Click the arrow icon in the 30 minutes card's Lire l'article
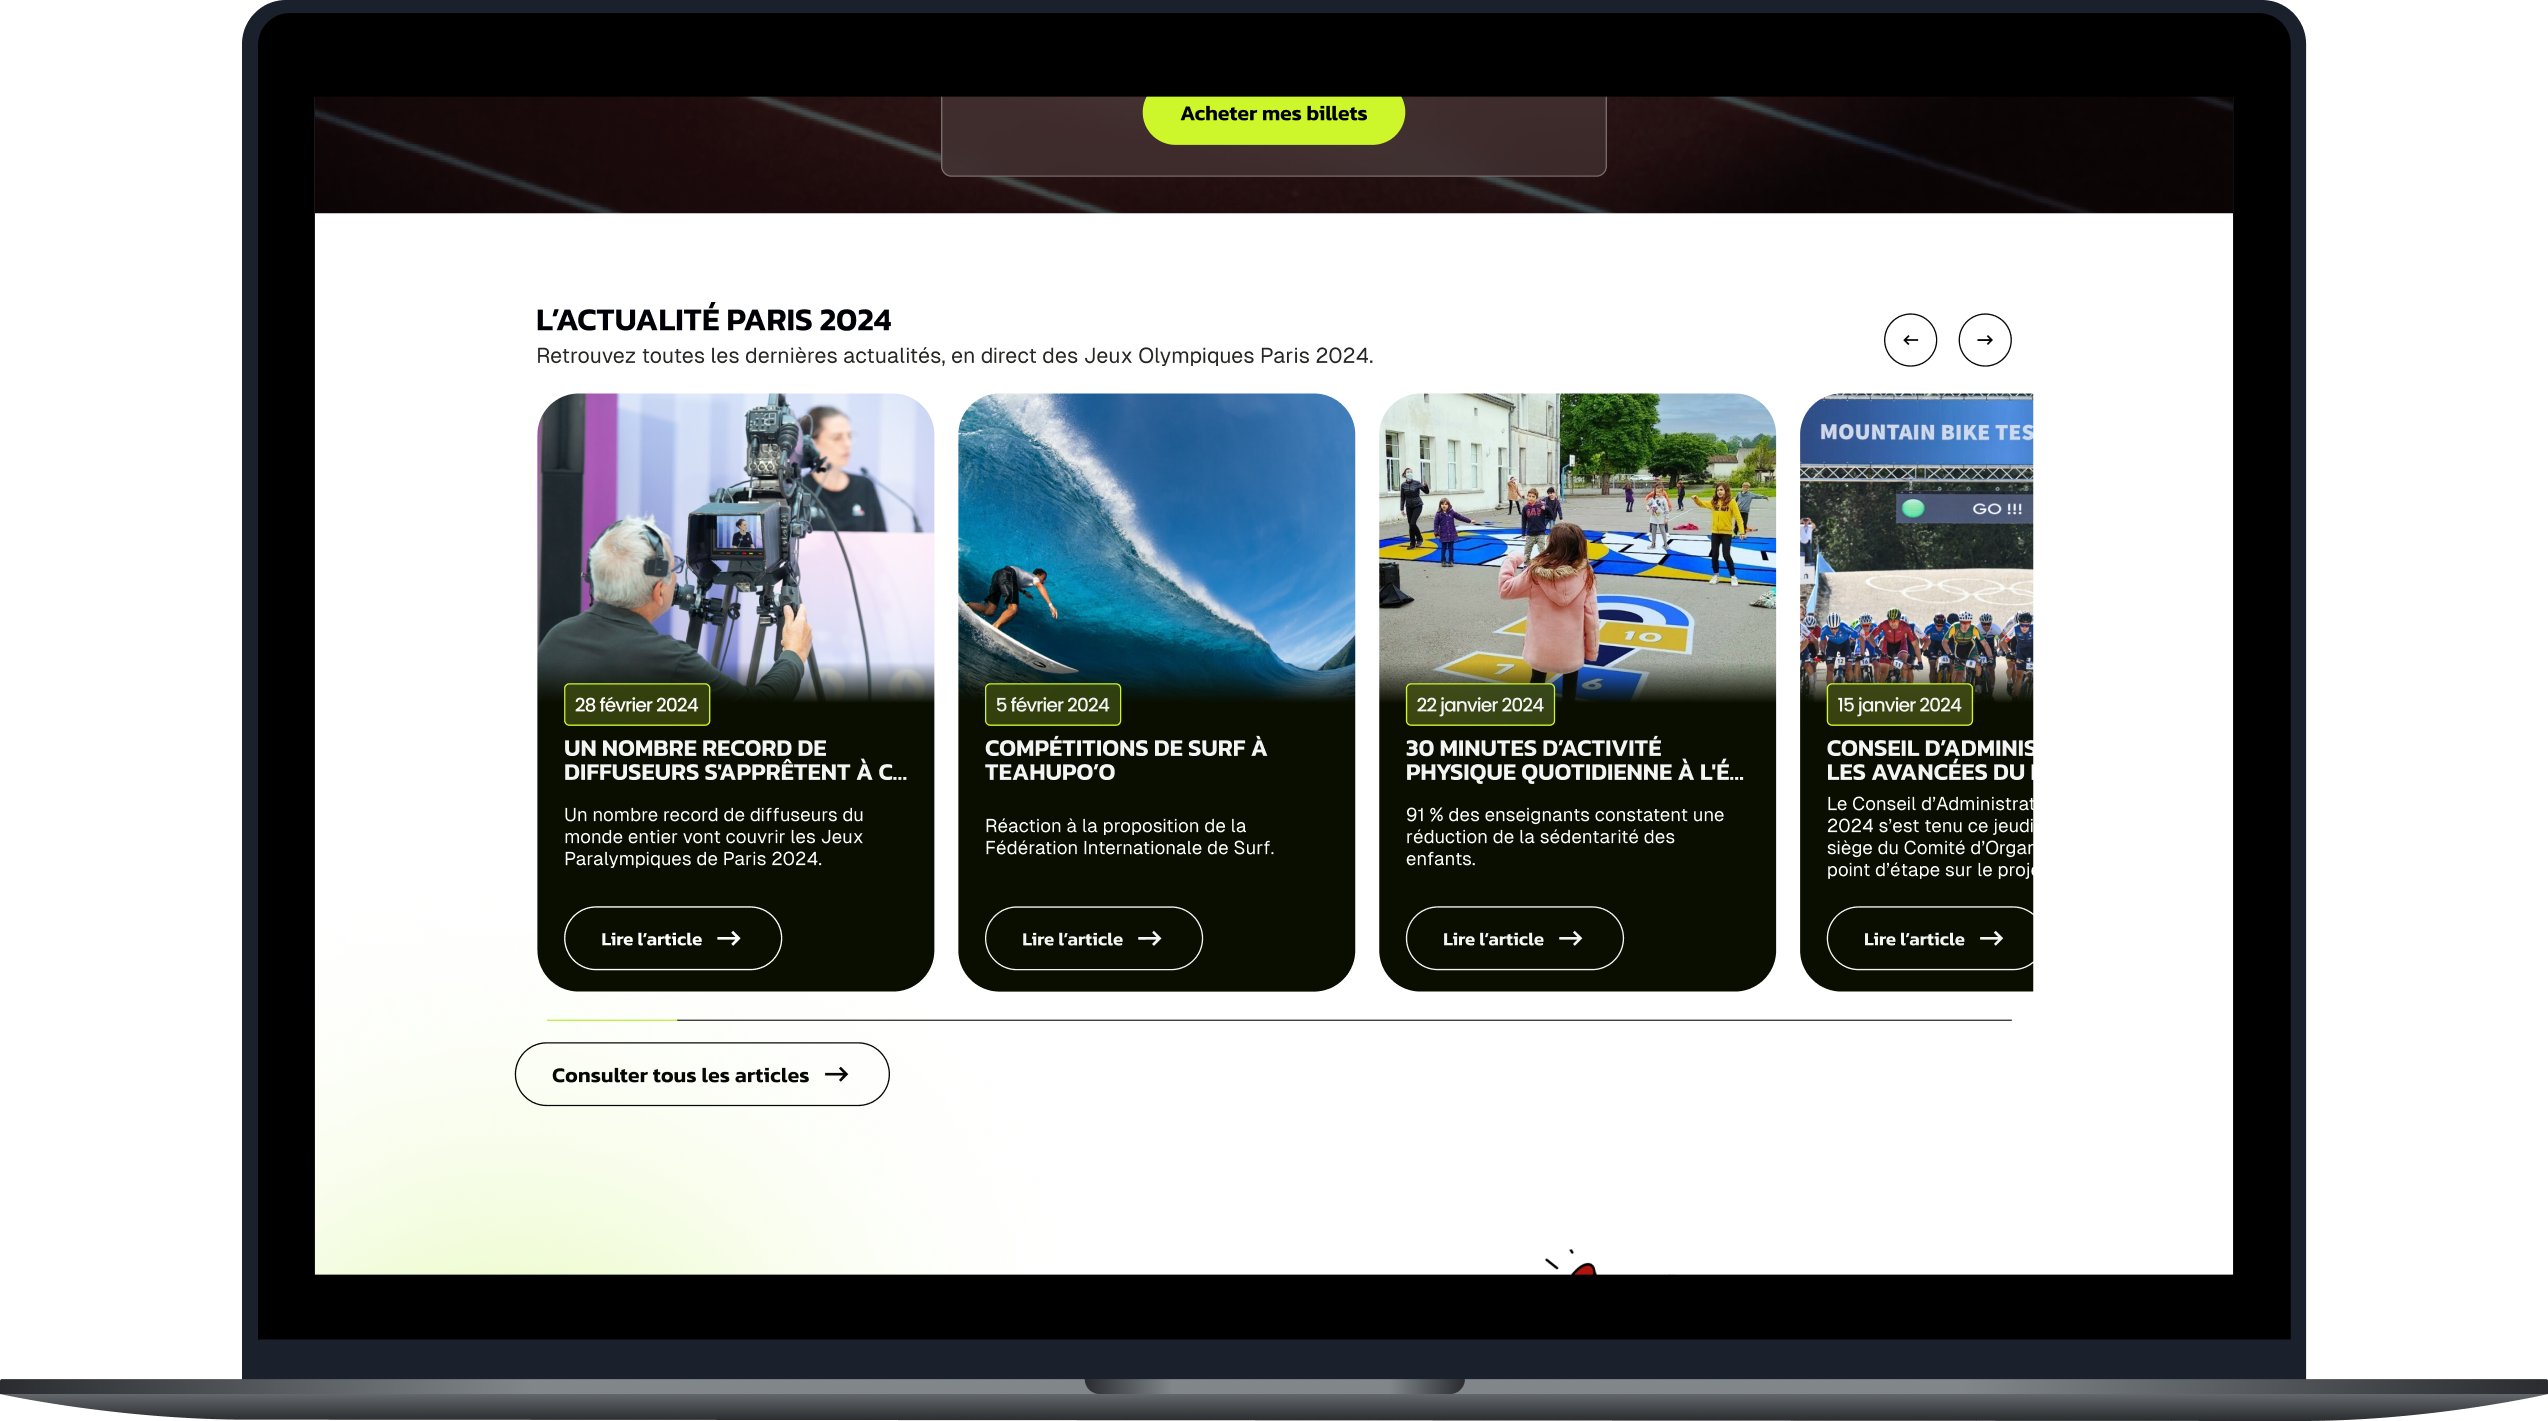The height and width of the screenshot is (1421, 2548). click(x=1571, y=938)
